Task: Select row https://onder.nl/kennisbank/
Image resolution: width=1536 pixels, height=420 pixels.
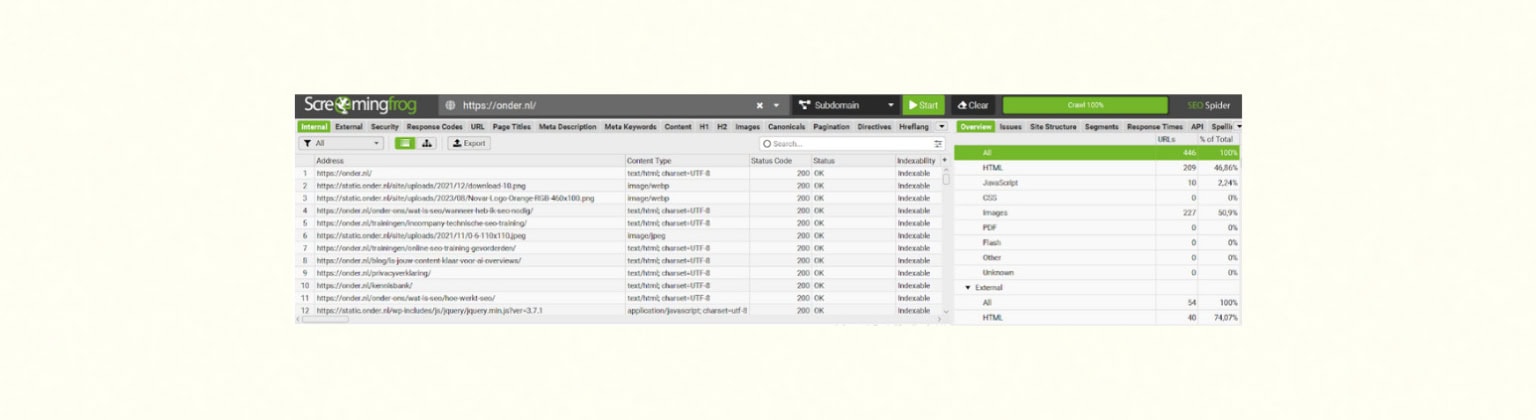Action: [x=619, y=285]
